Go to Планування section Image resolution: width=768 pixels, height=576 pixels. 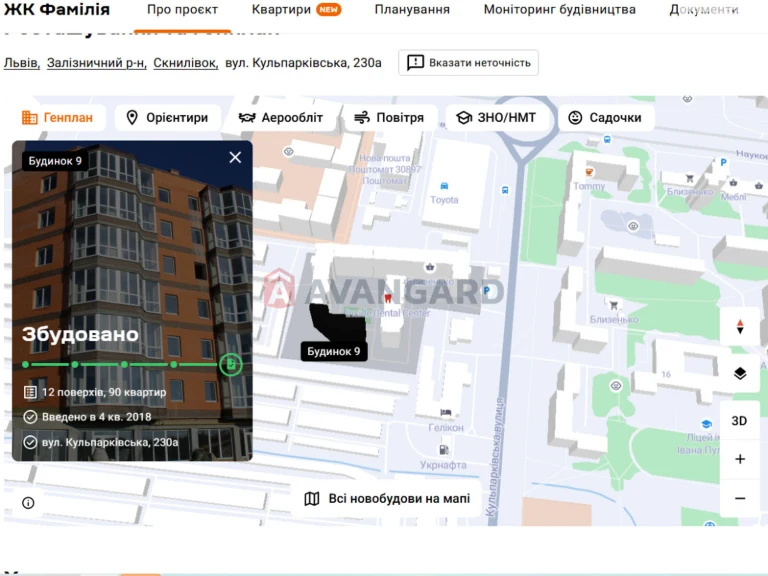412,10
